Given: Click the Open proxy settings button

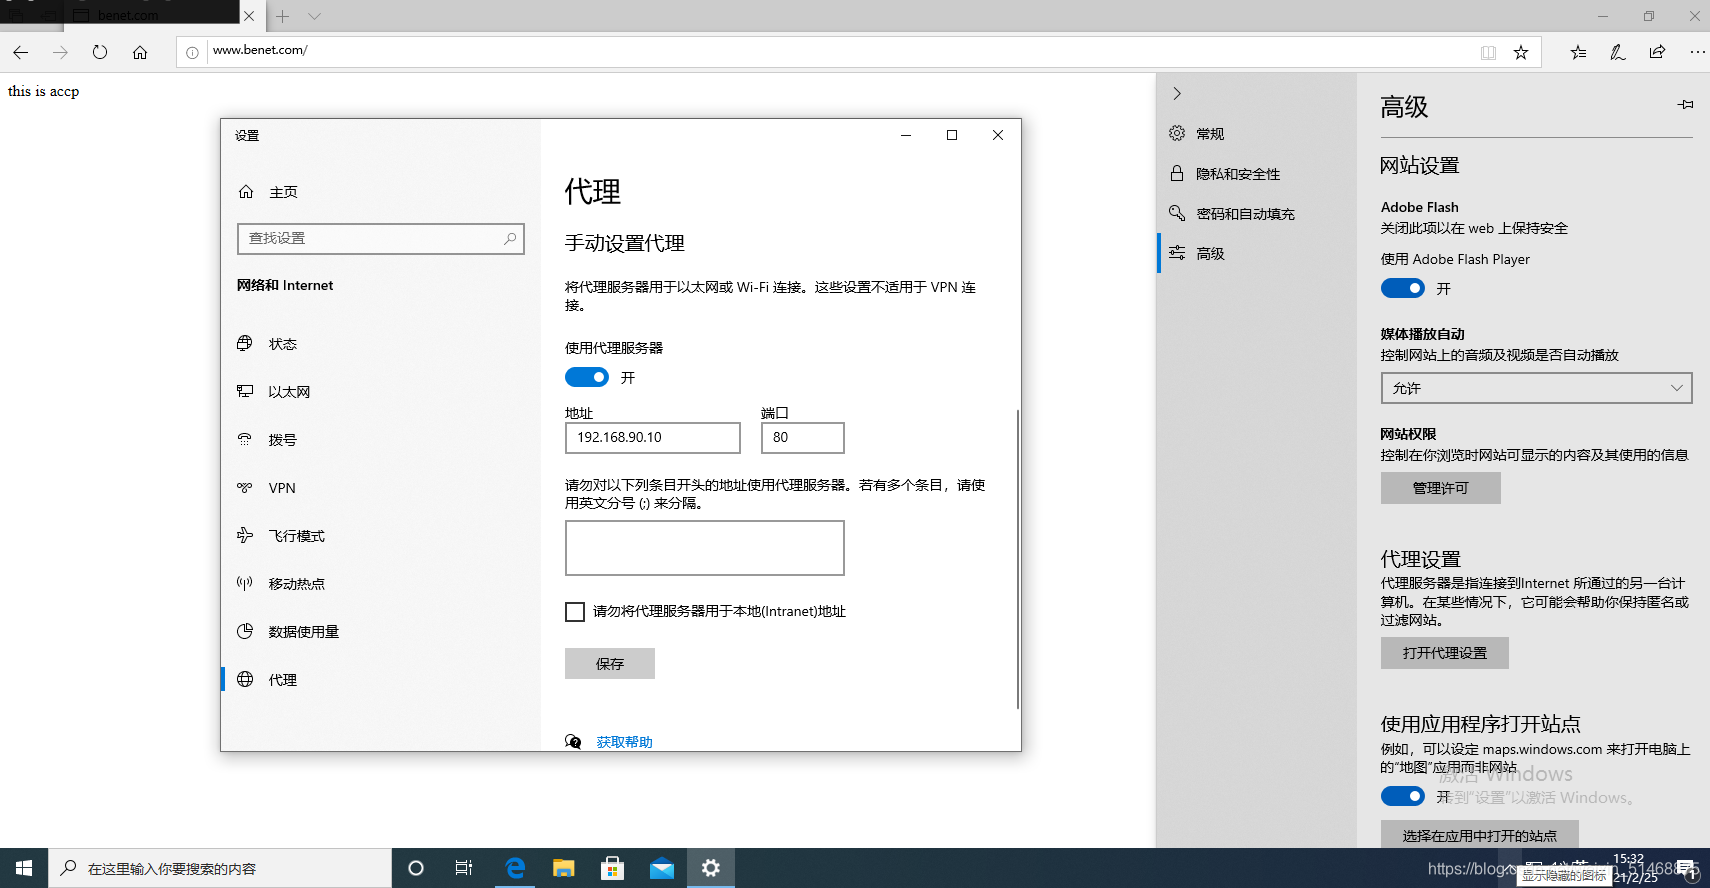Looking at the screenshot, I should tap(1444, 653).
